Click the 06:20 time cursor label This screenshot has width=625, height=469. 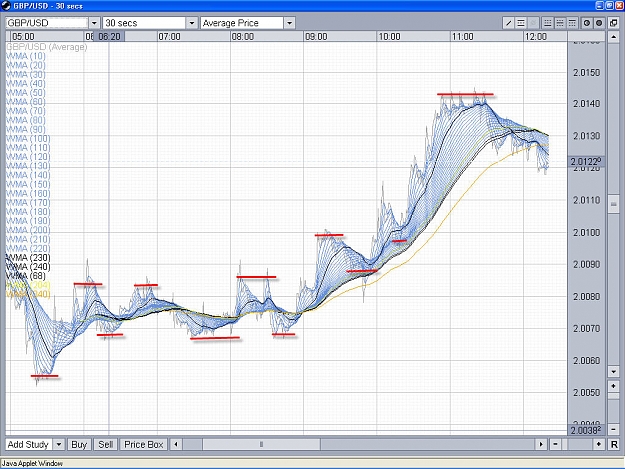click(109, 37)
